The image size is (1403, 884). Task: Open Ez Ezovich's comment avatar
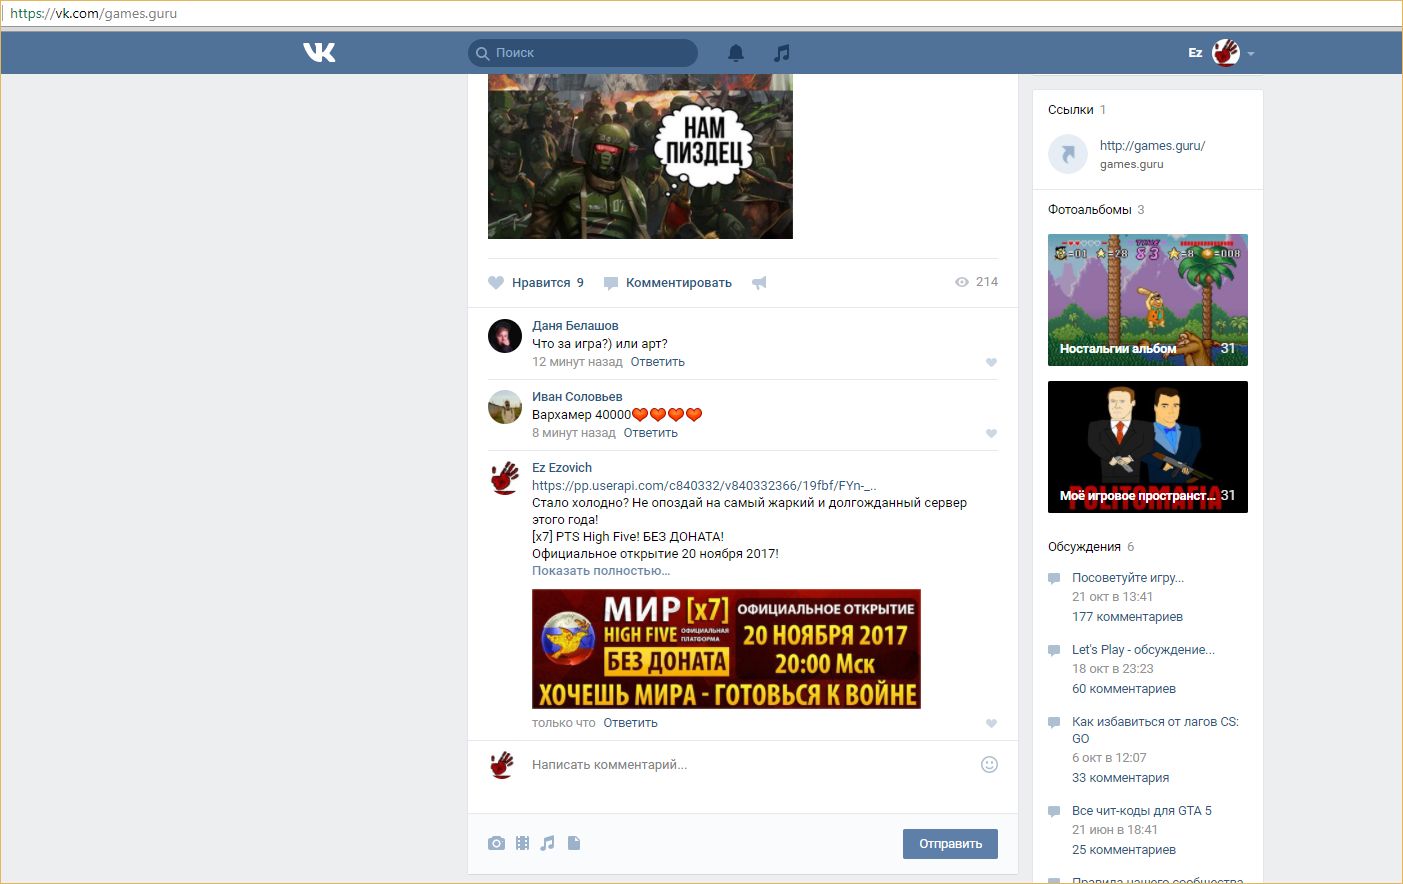point(505,478)
